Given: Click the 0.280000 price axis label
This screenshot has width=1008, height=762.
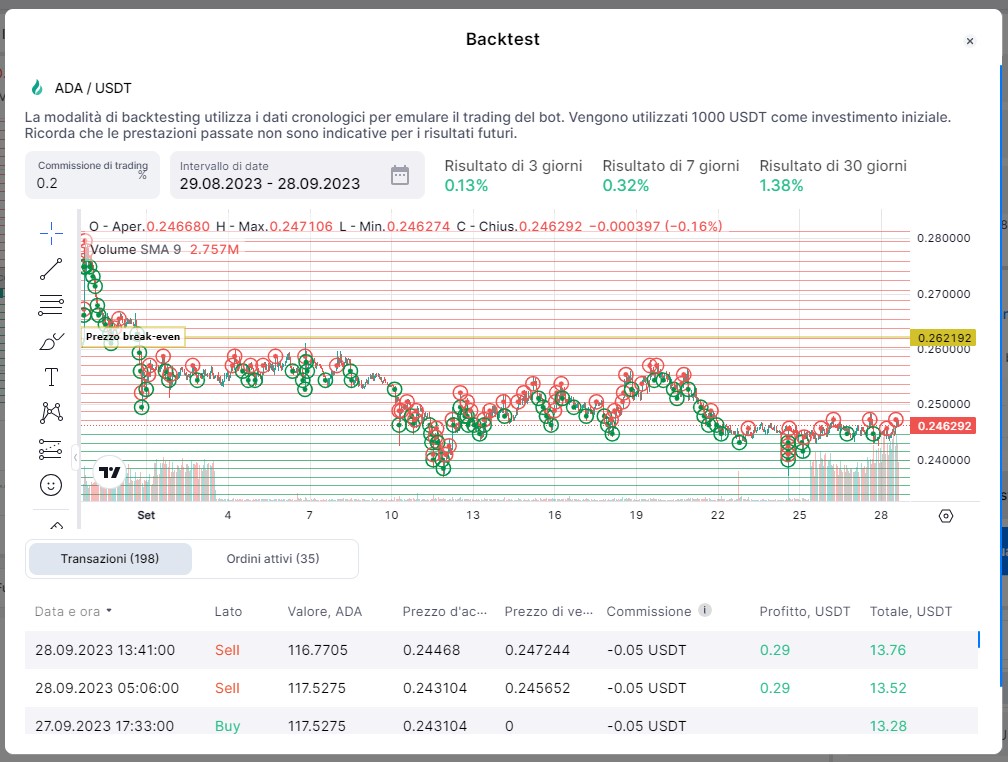Looking at the screenshot, I should click(944, 239).
